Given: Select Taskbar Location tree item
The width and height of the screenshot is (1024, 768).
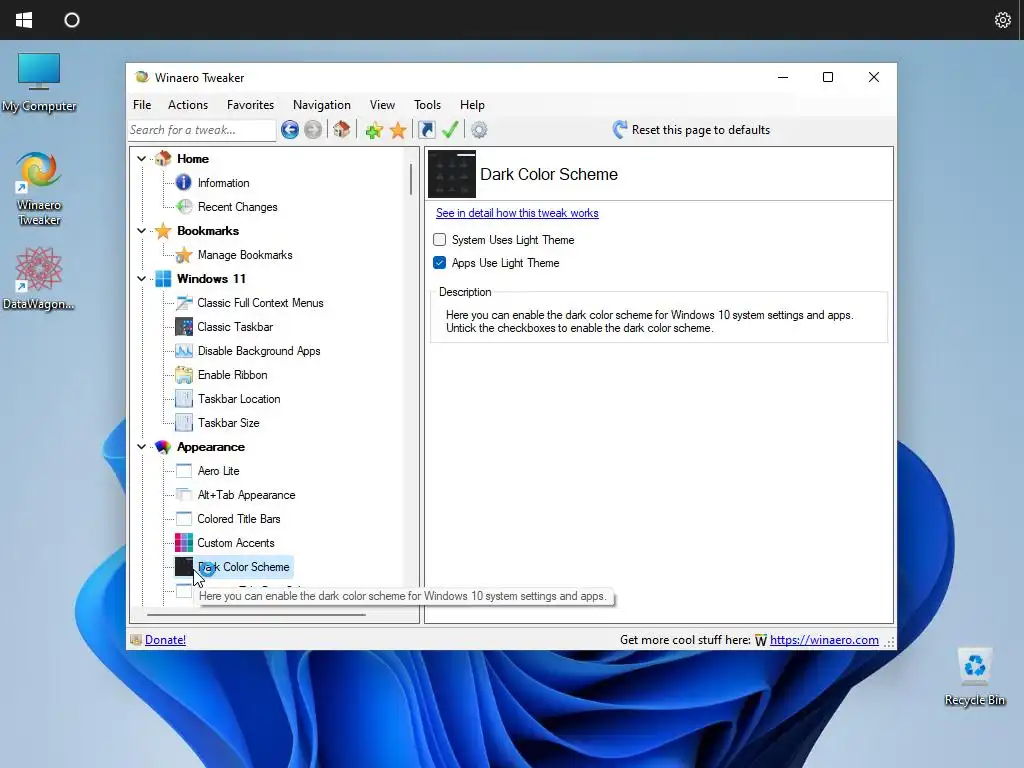Looking at the screenshot, I should click(239, 399).
